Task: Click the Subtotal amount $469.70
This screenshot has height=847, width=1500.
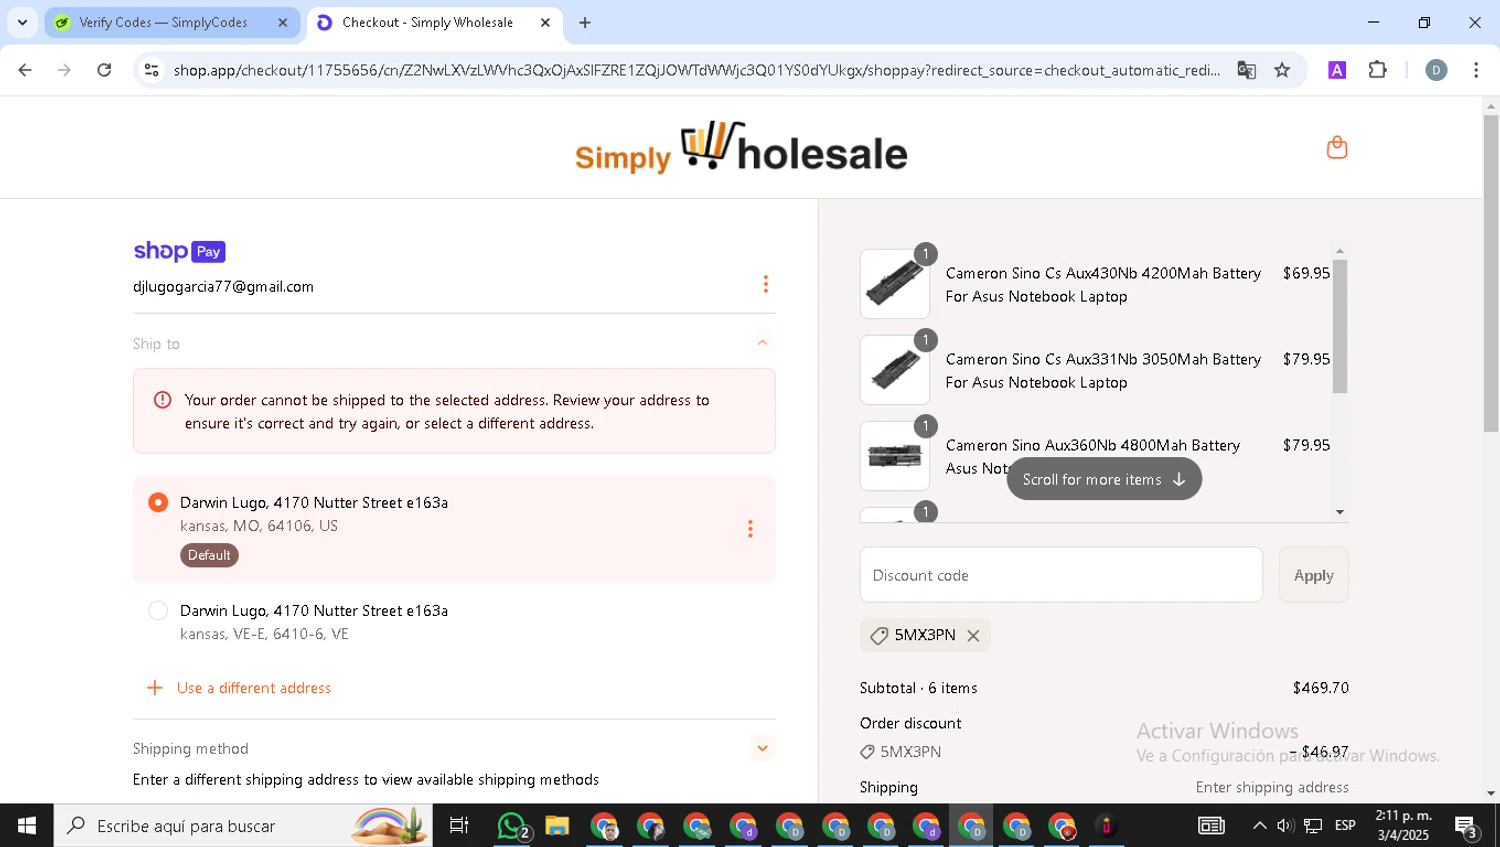Action: coord(1320,688)
